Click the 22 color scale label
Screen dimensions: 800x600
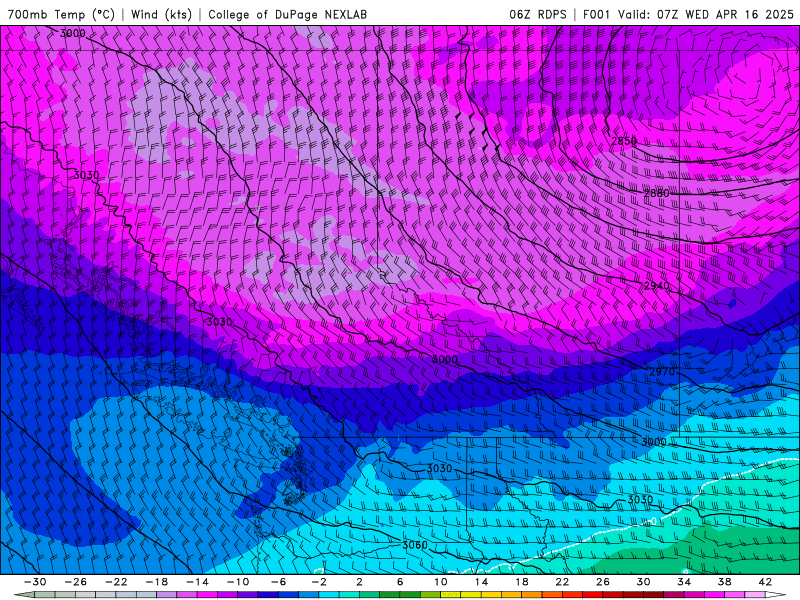[x=562, y=582]
